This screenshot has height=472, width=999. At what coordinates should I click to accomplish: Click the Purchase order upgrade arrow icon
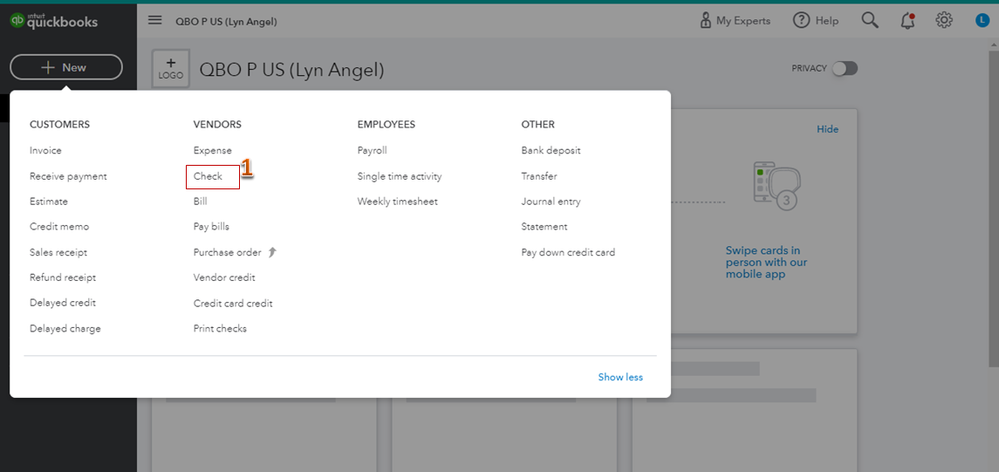tap(273, 252)
